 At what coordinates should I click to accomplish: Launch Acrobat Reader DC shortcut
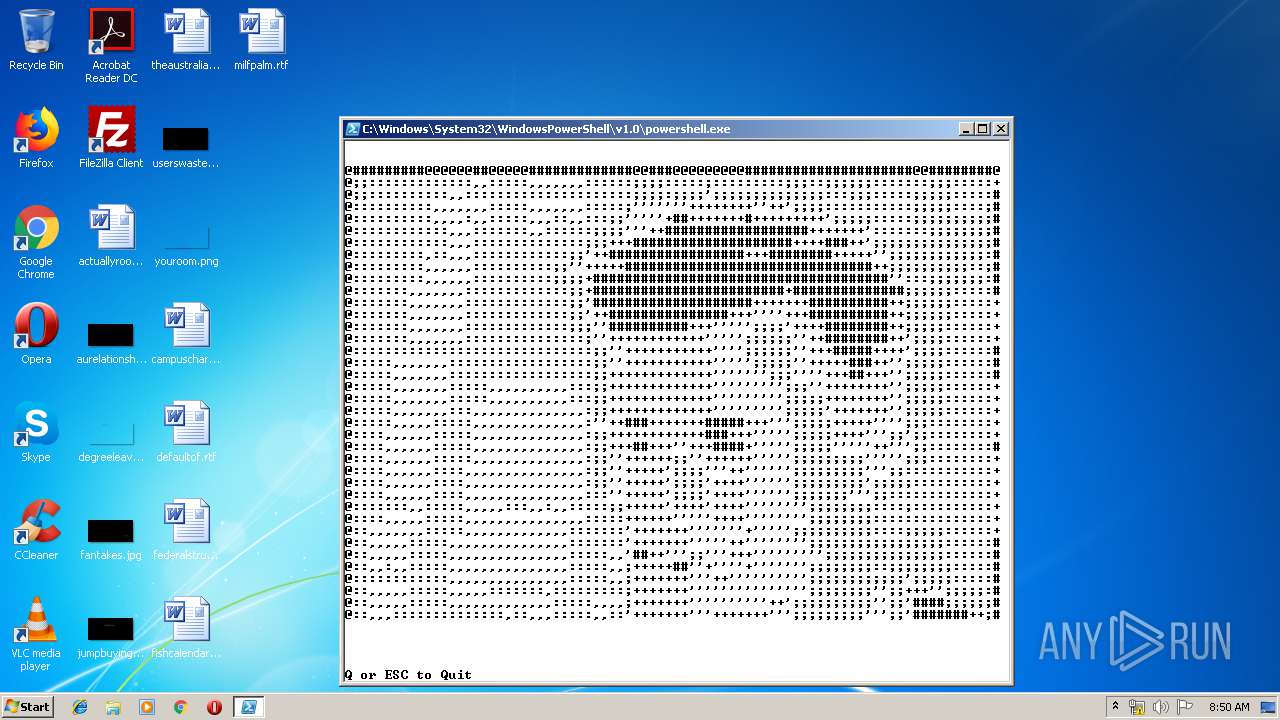tap(111, 46)
